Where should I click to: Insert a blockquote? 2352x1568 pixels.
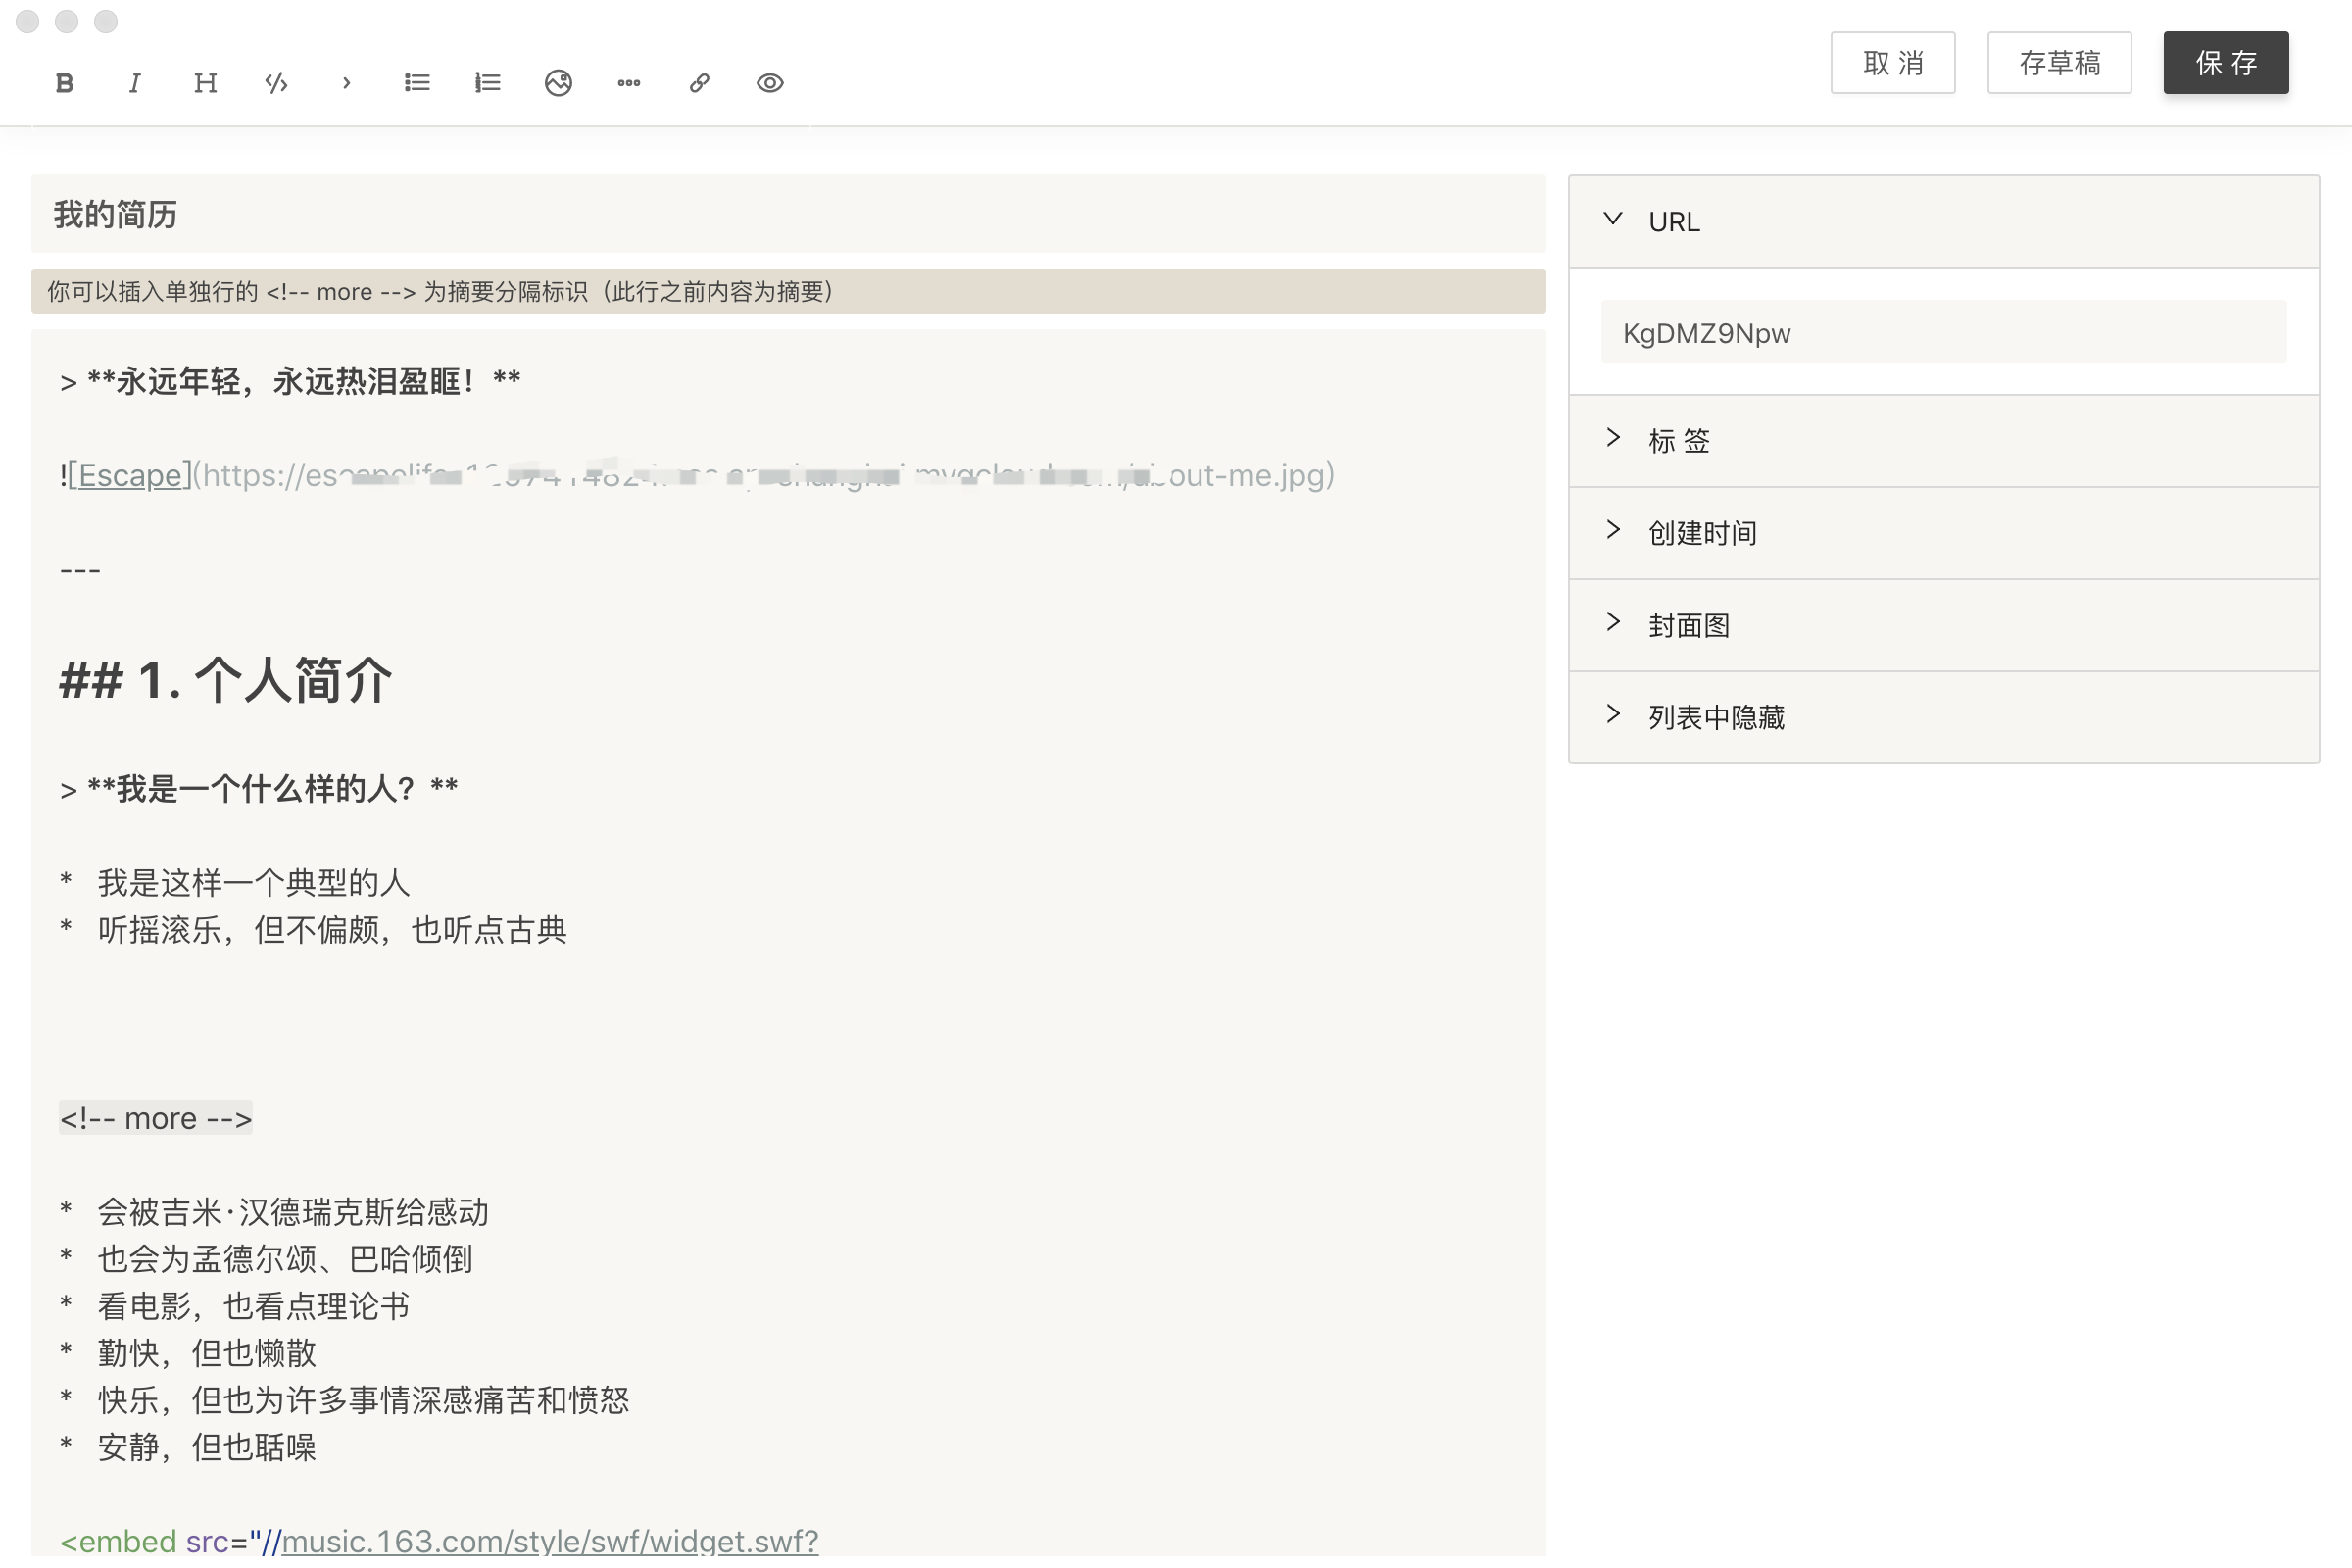coord(345,83)
